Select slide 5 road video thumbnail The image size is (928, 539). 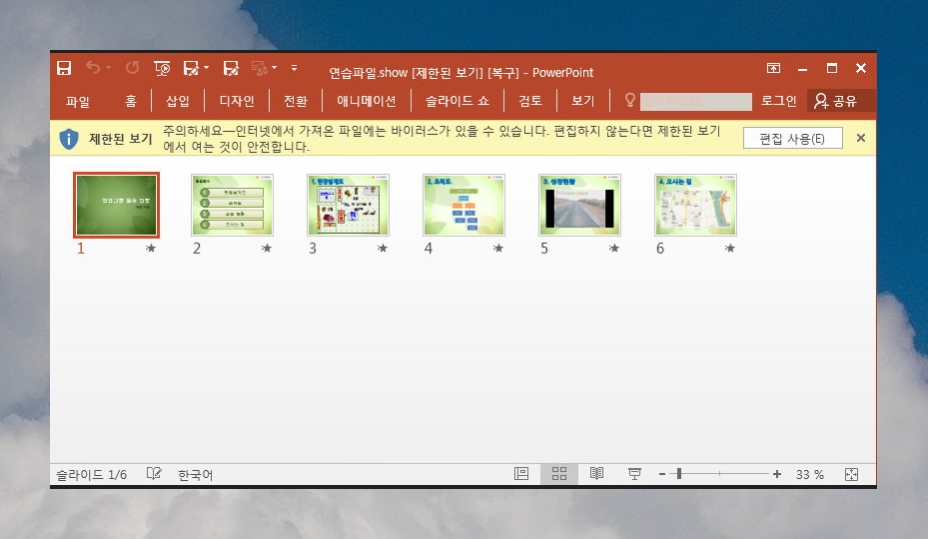[x=579, y=205]
